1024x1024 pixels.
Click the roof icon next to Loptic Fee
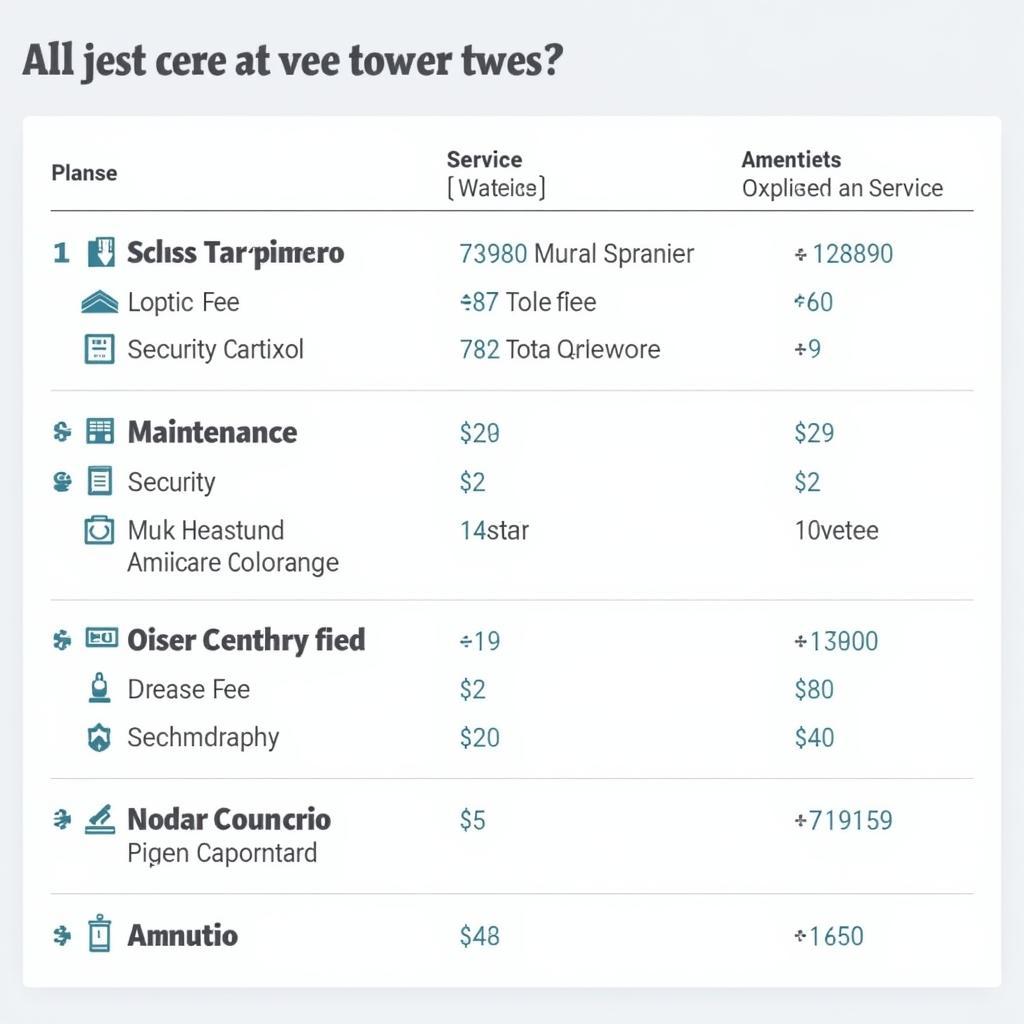[x=99, y=301]
